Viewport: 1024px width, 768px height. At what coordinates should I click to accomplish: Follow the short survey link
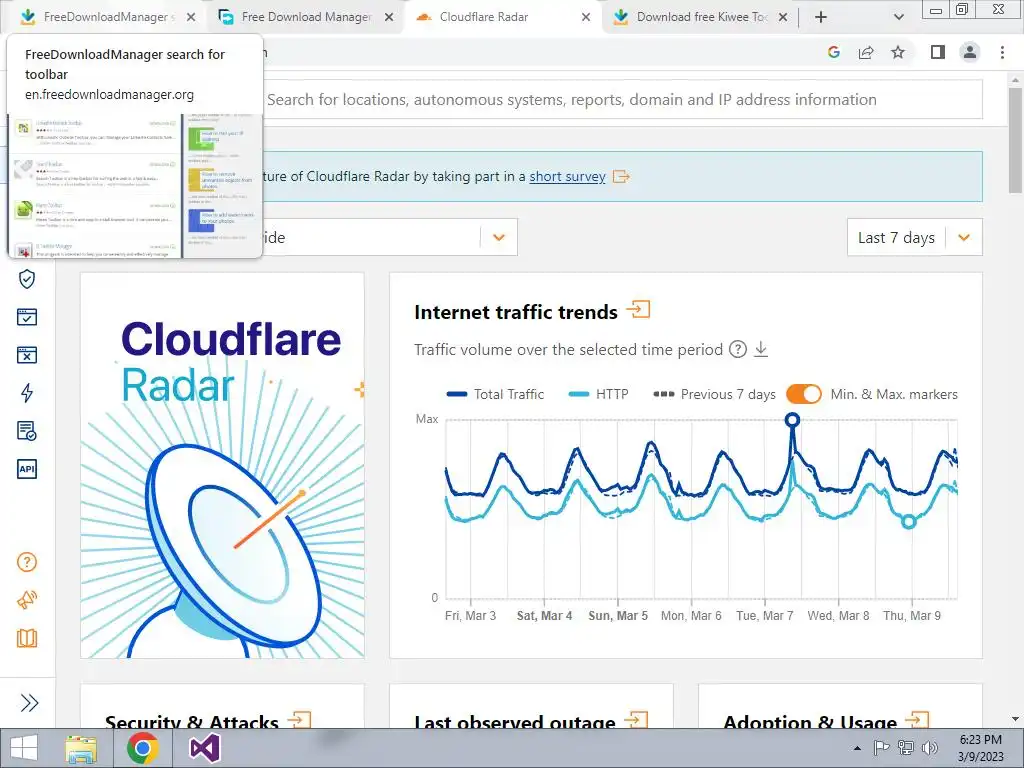pyautogui.click(x=568, y=176)
